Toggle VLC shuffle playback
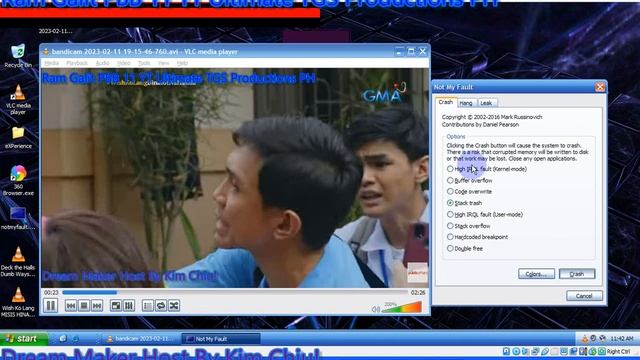Viewport: 640px width, 360px height. 174,306
